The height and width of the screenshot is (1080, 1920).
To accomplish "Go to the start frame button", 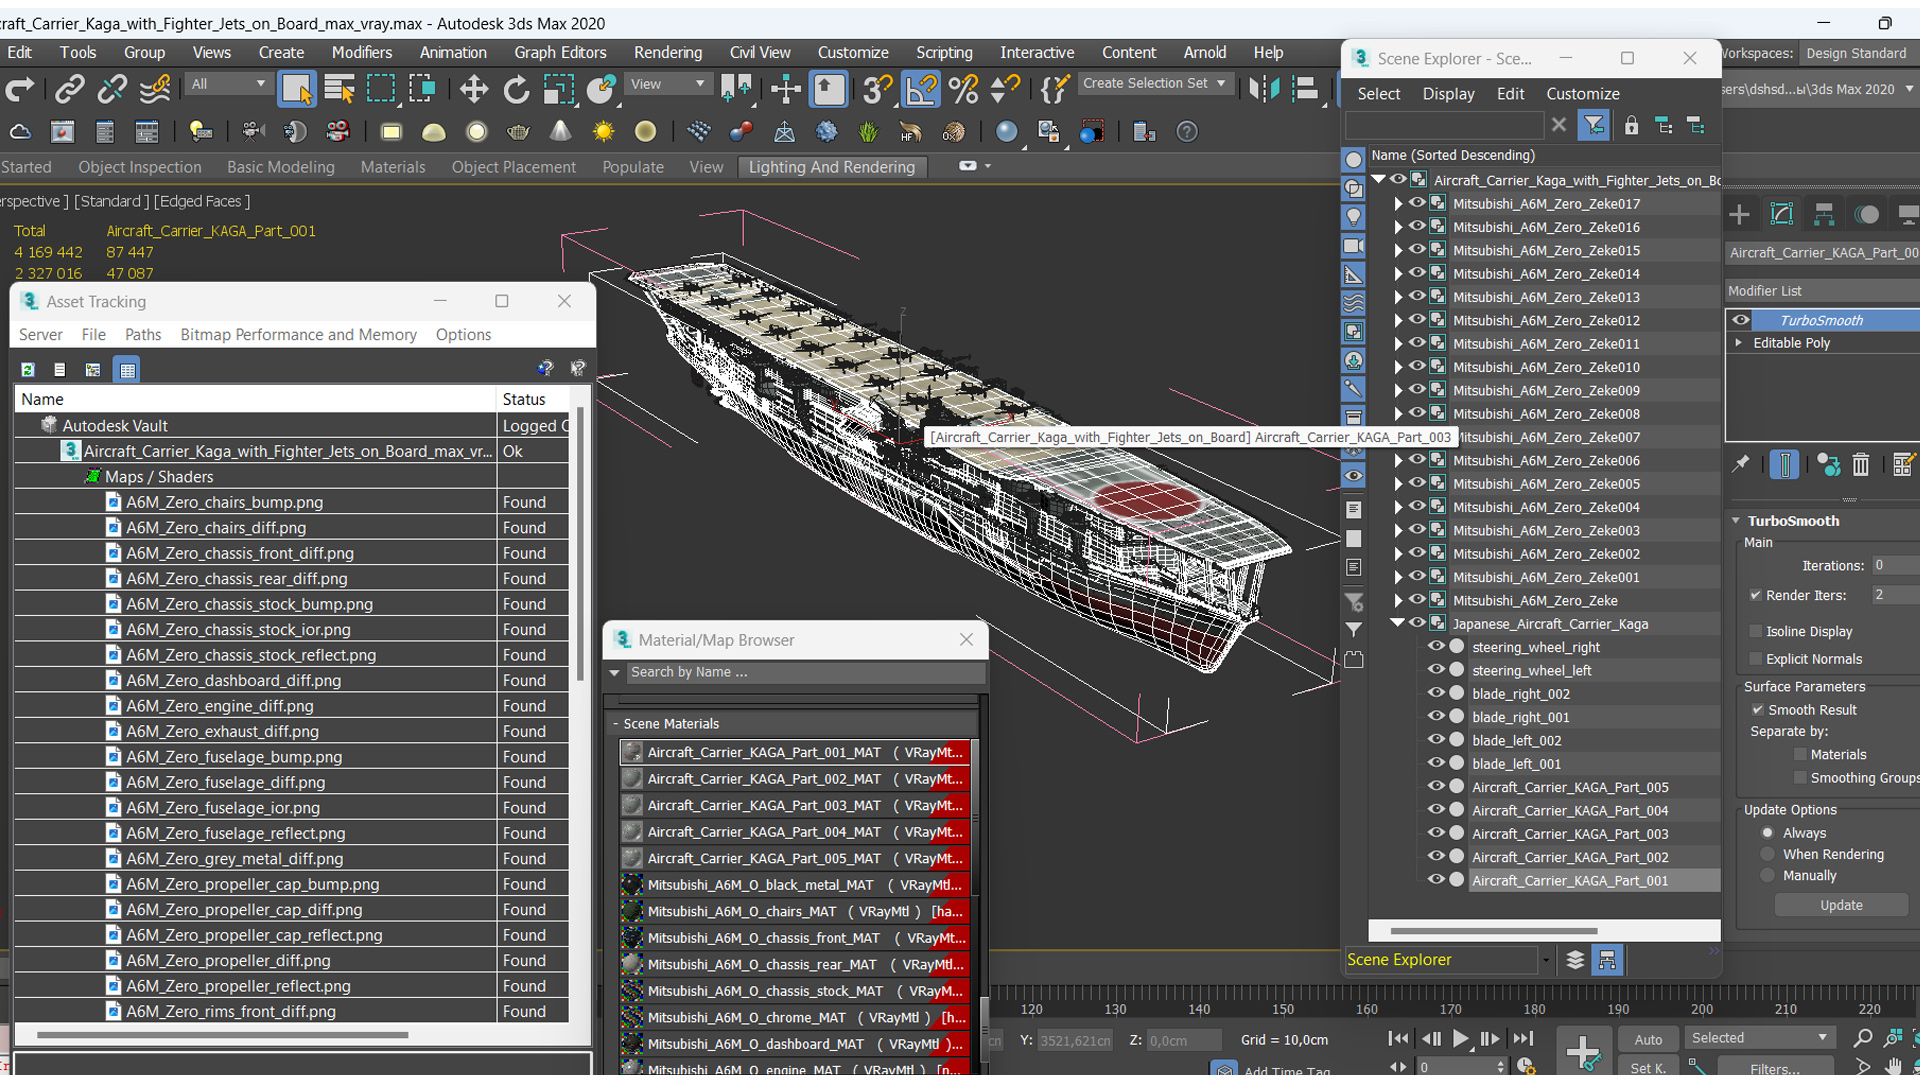I will 1398,1039.
